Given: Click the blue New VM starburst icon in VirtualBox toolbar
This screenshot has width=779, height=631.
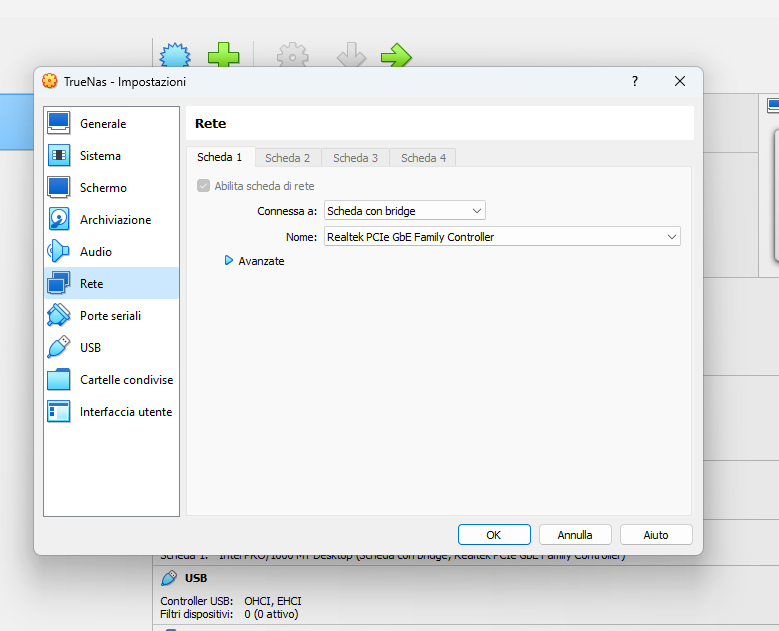Looking at the screenshot, I should click(175, 55).
